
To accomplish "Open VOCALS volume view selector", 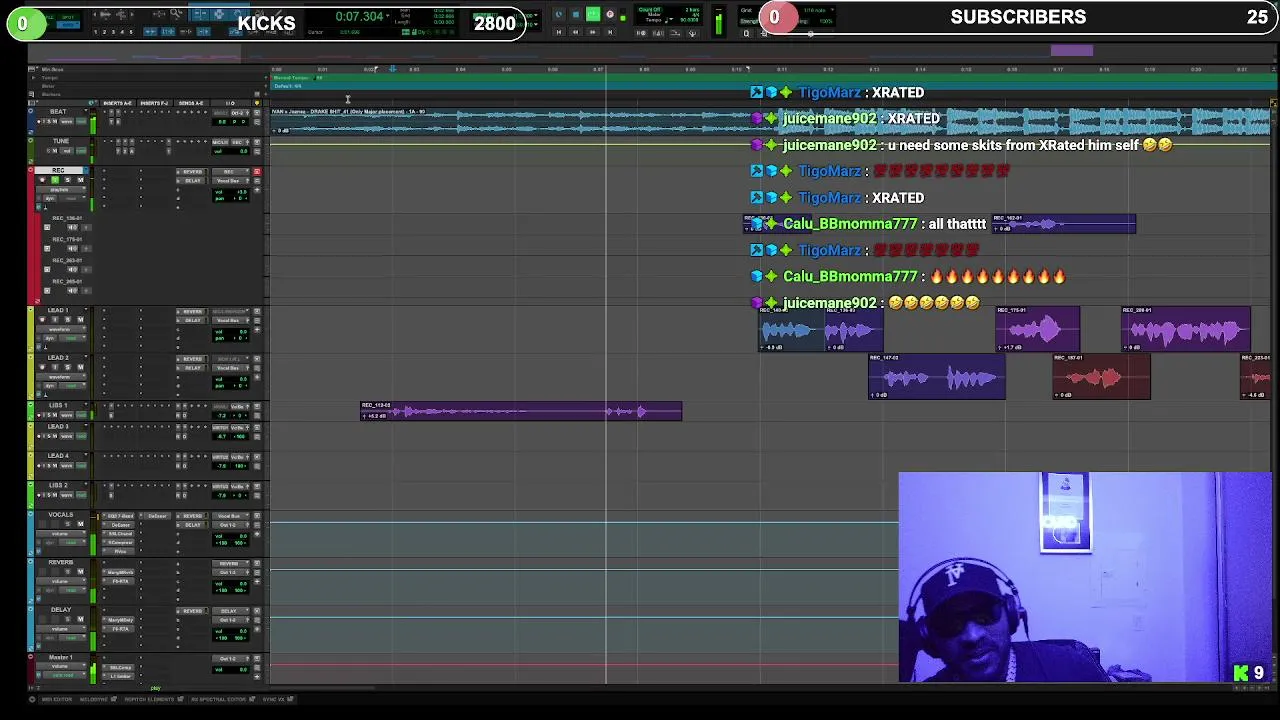I will pos(61,533).
